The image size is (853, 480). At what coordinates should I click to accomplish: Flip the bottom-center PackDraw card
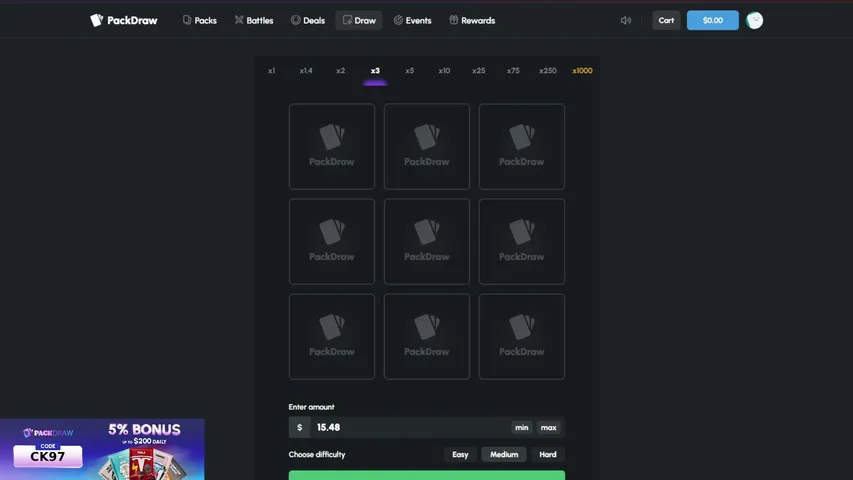[x=426, y=336]
